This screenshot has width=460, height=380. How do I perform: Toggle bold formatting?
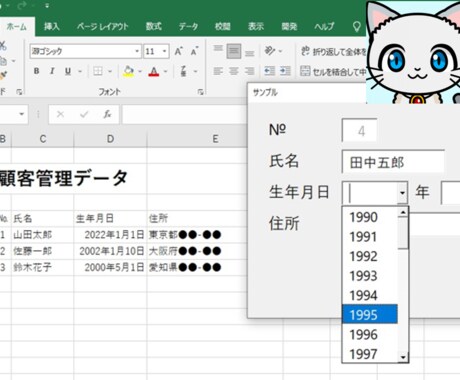pyautogui.click(x=37, y=71)
